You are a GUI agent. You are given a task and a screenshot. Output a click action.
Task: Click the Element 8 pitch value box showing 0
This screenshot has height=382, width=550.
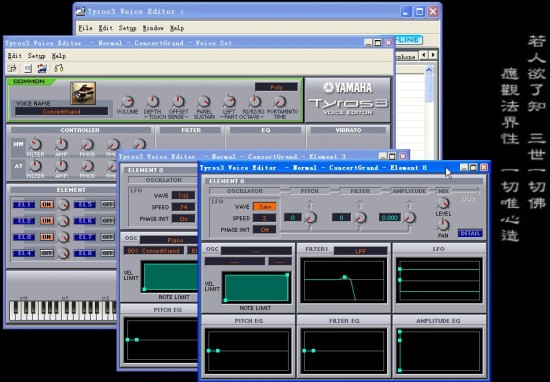pyautogui.click(x=293, y=218)
